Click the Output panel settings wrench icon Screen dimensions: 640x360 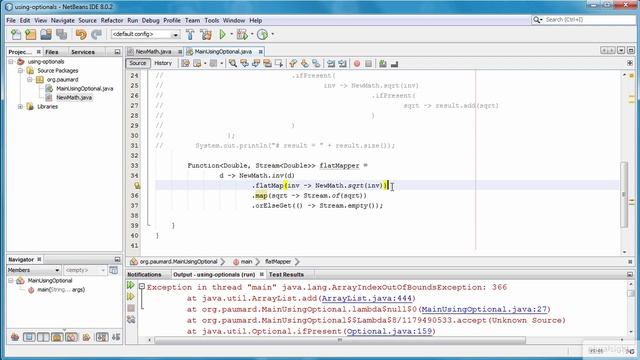131,320
